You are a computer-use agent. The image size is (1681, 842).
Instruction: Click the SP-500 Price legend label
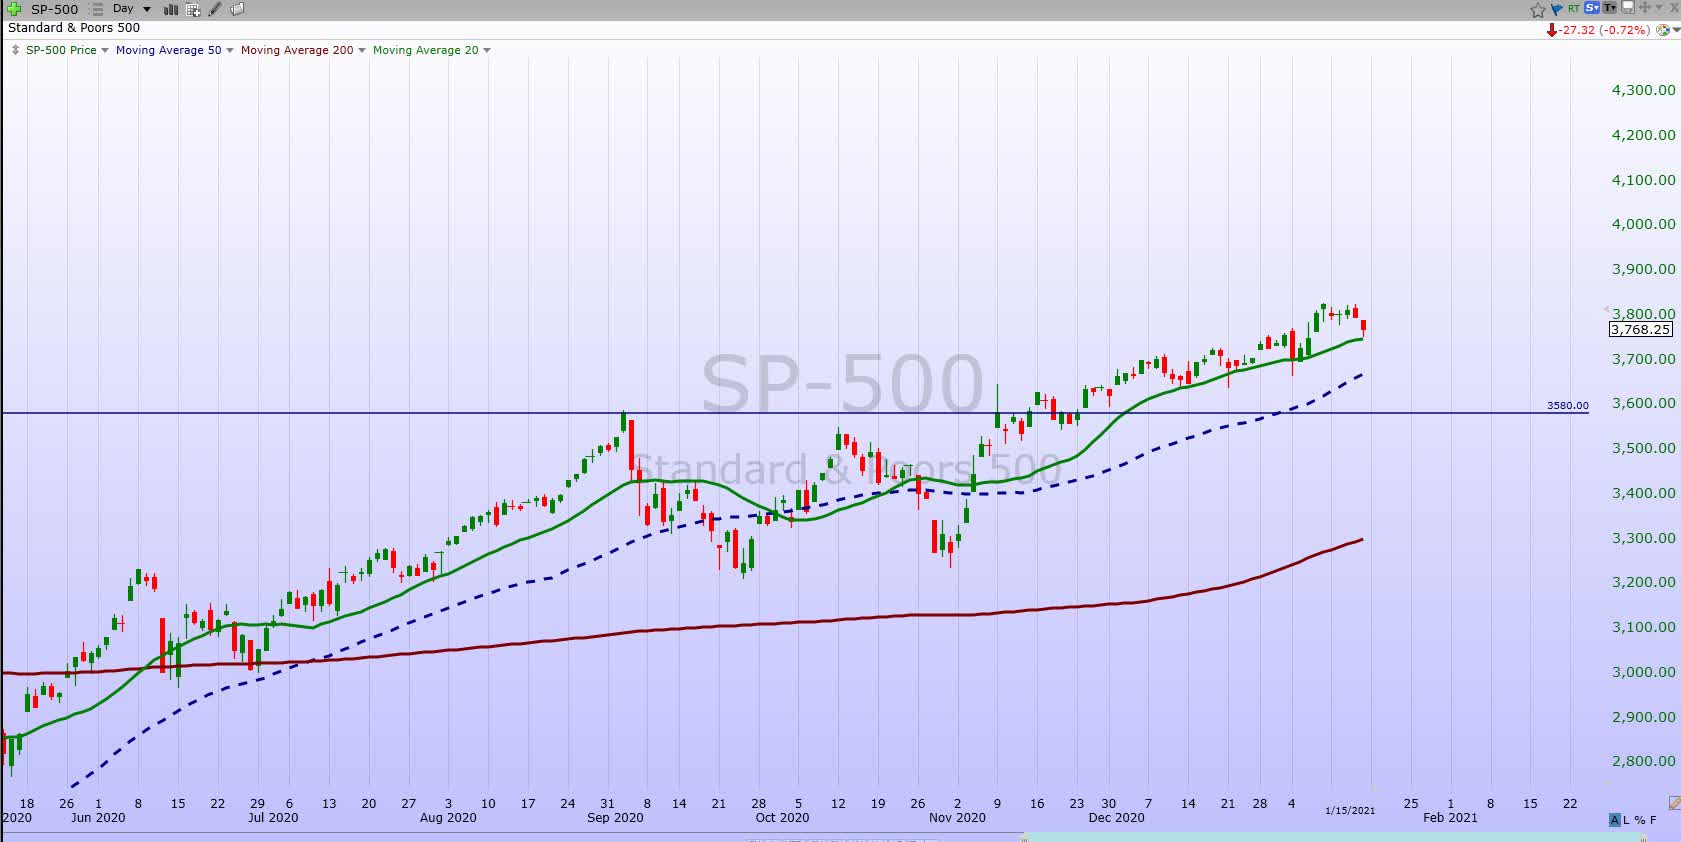pos(61,50)
